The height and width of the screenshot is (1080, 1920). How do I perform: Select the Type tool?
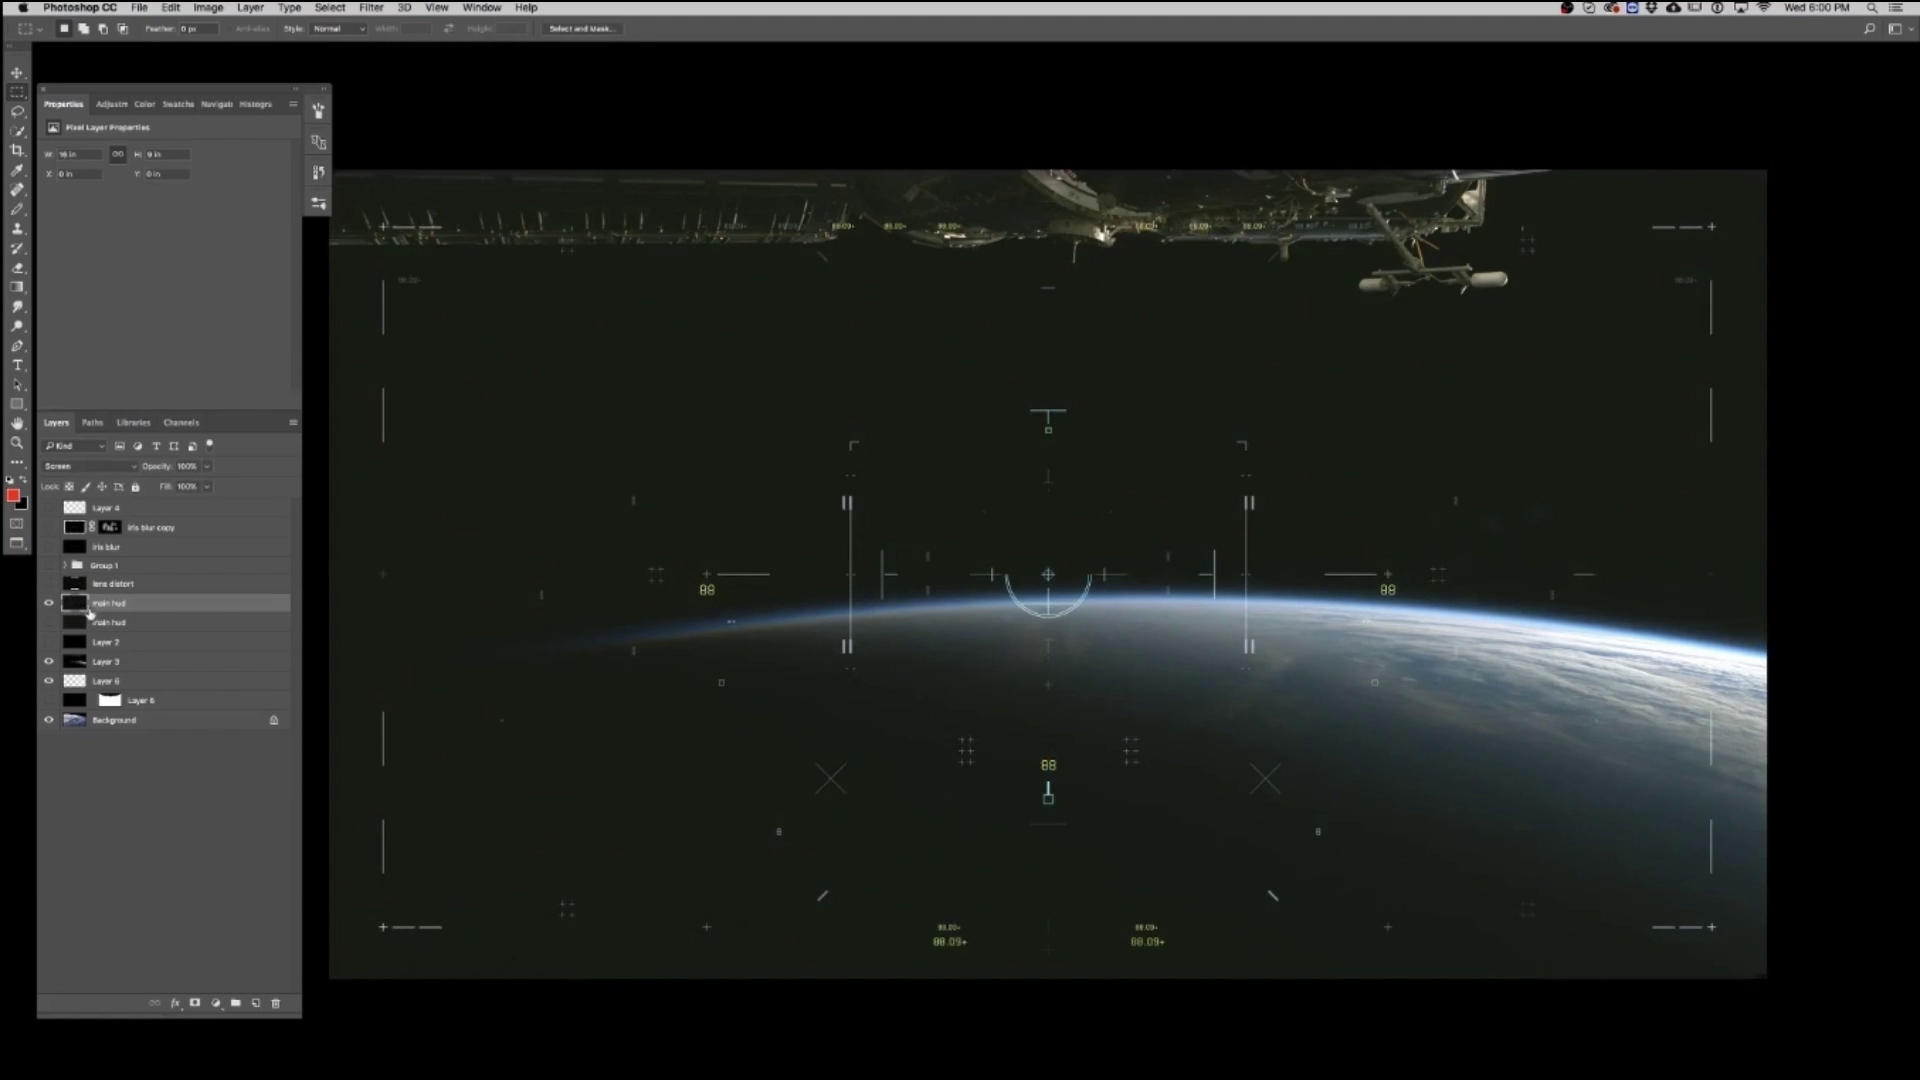[x=17, y=365]
